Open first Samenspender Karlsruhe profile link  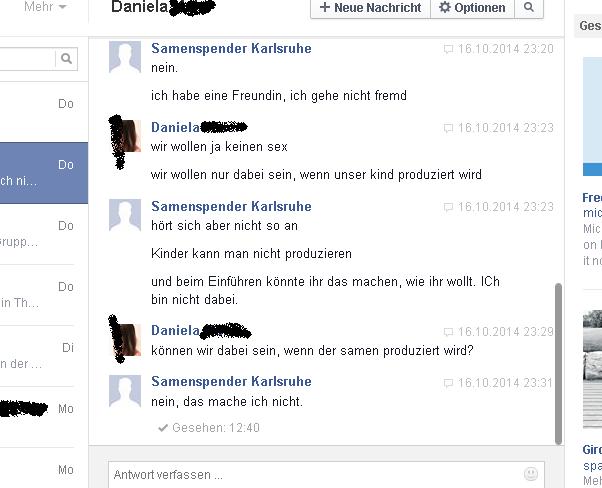(x=231, y=48)
